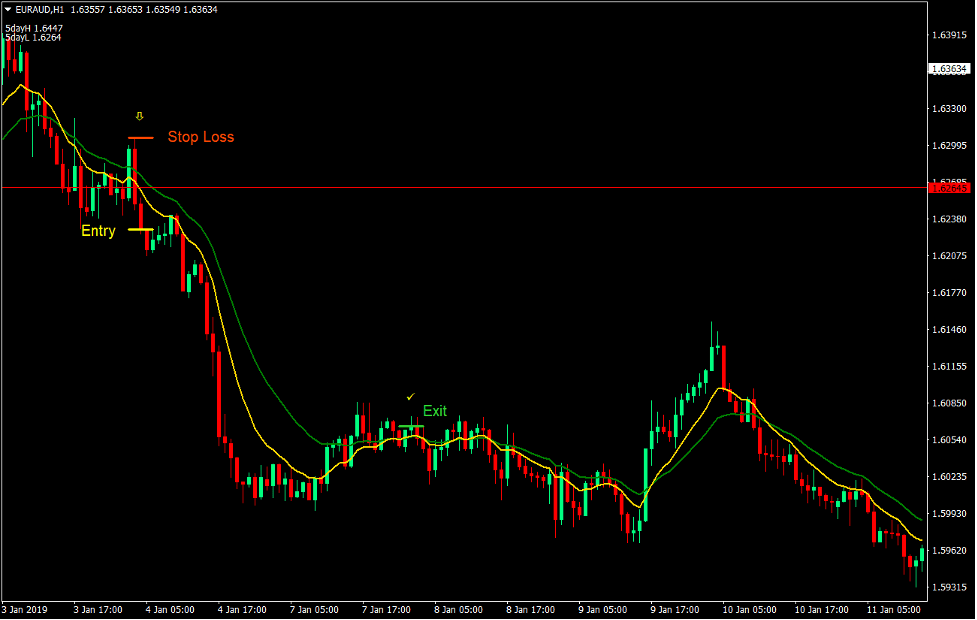Switch focus to the EURAUD,H1 chart tab
The height and width of the screenshot is (620, 977).
(x=43, y=10)
